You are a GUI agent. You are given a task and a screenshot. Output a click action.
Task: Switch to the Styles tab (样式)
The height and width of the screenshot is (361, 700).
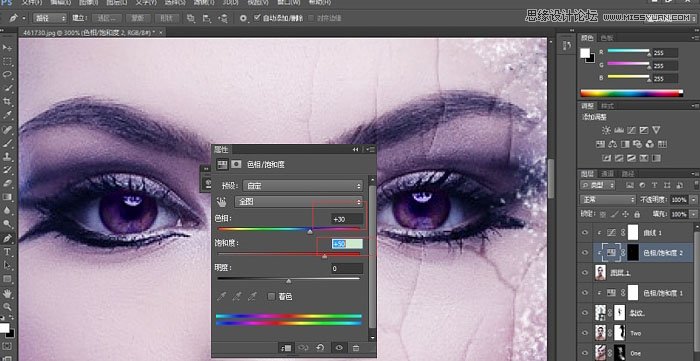point(607,106)
